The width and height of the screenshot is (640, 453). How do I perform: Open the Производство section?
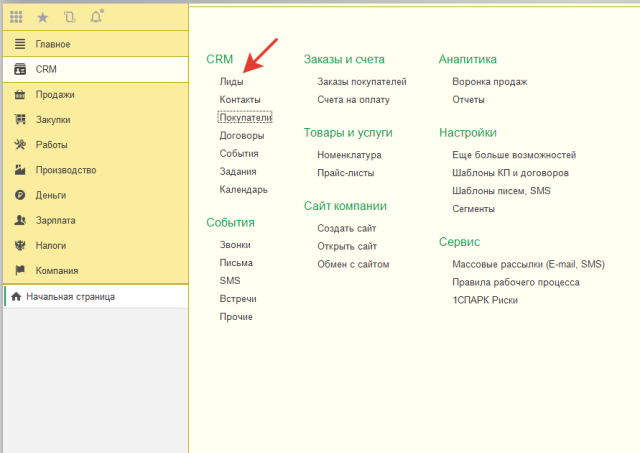[96, 170]
